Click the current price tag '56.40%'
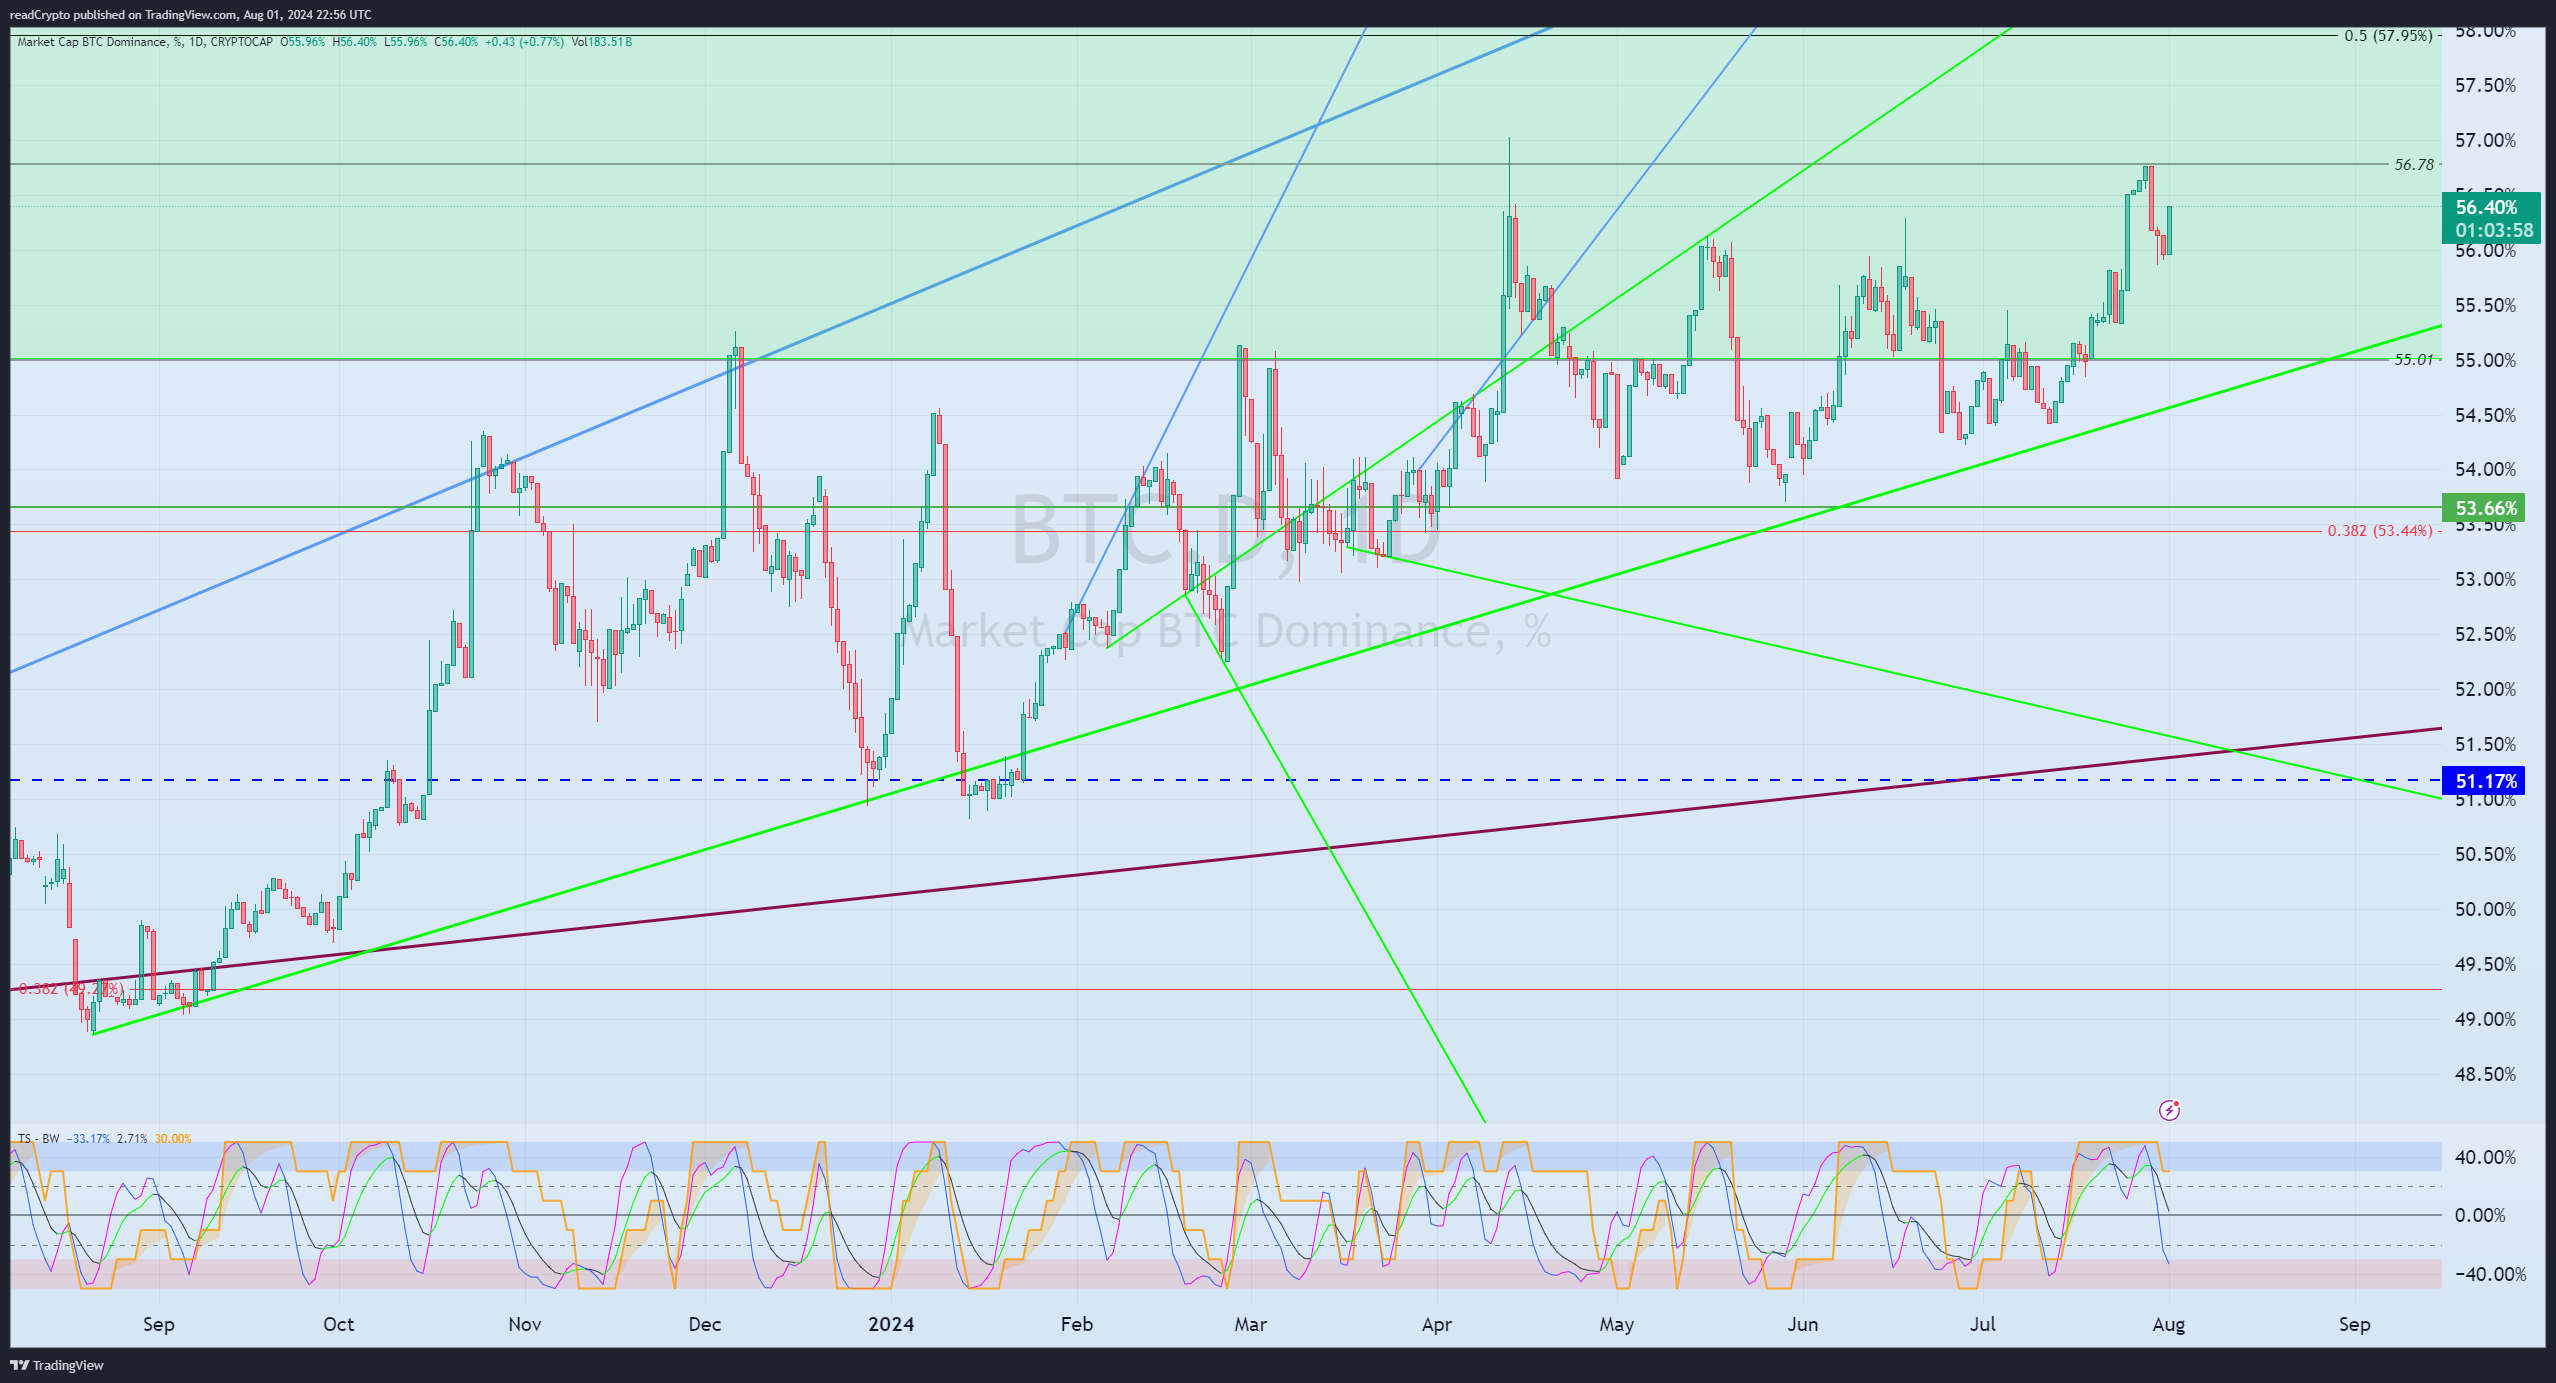2556x1383 pixels. [x=2487, y=207]
